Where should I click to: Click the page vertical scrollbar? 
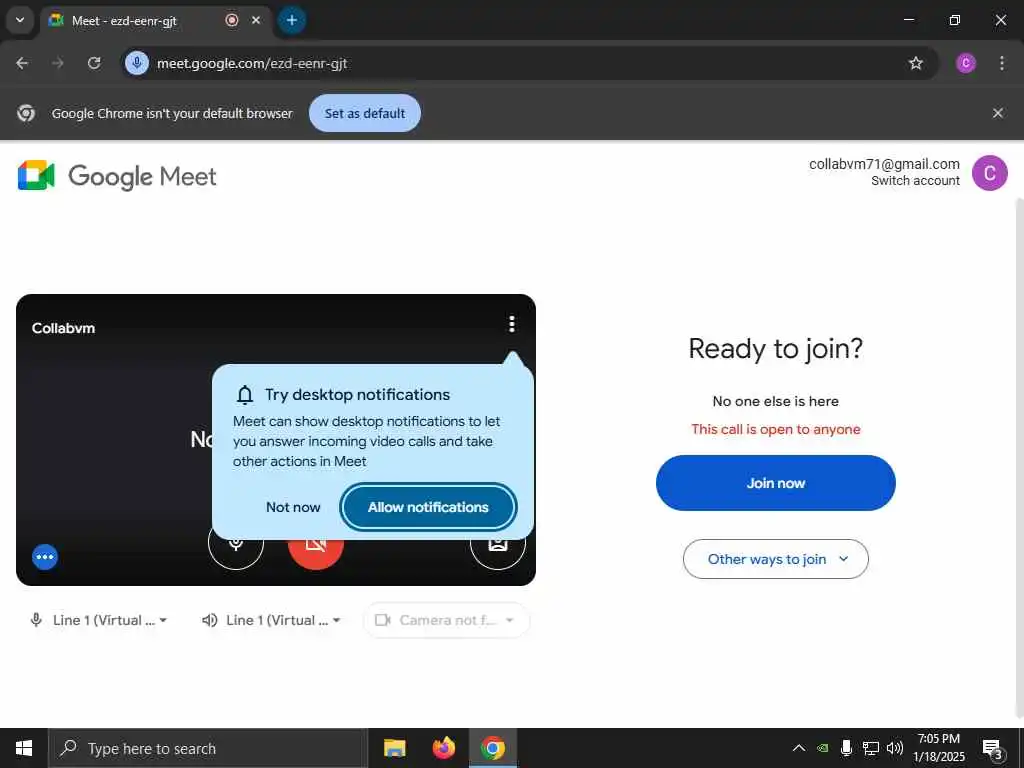pos(1019,457)
